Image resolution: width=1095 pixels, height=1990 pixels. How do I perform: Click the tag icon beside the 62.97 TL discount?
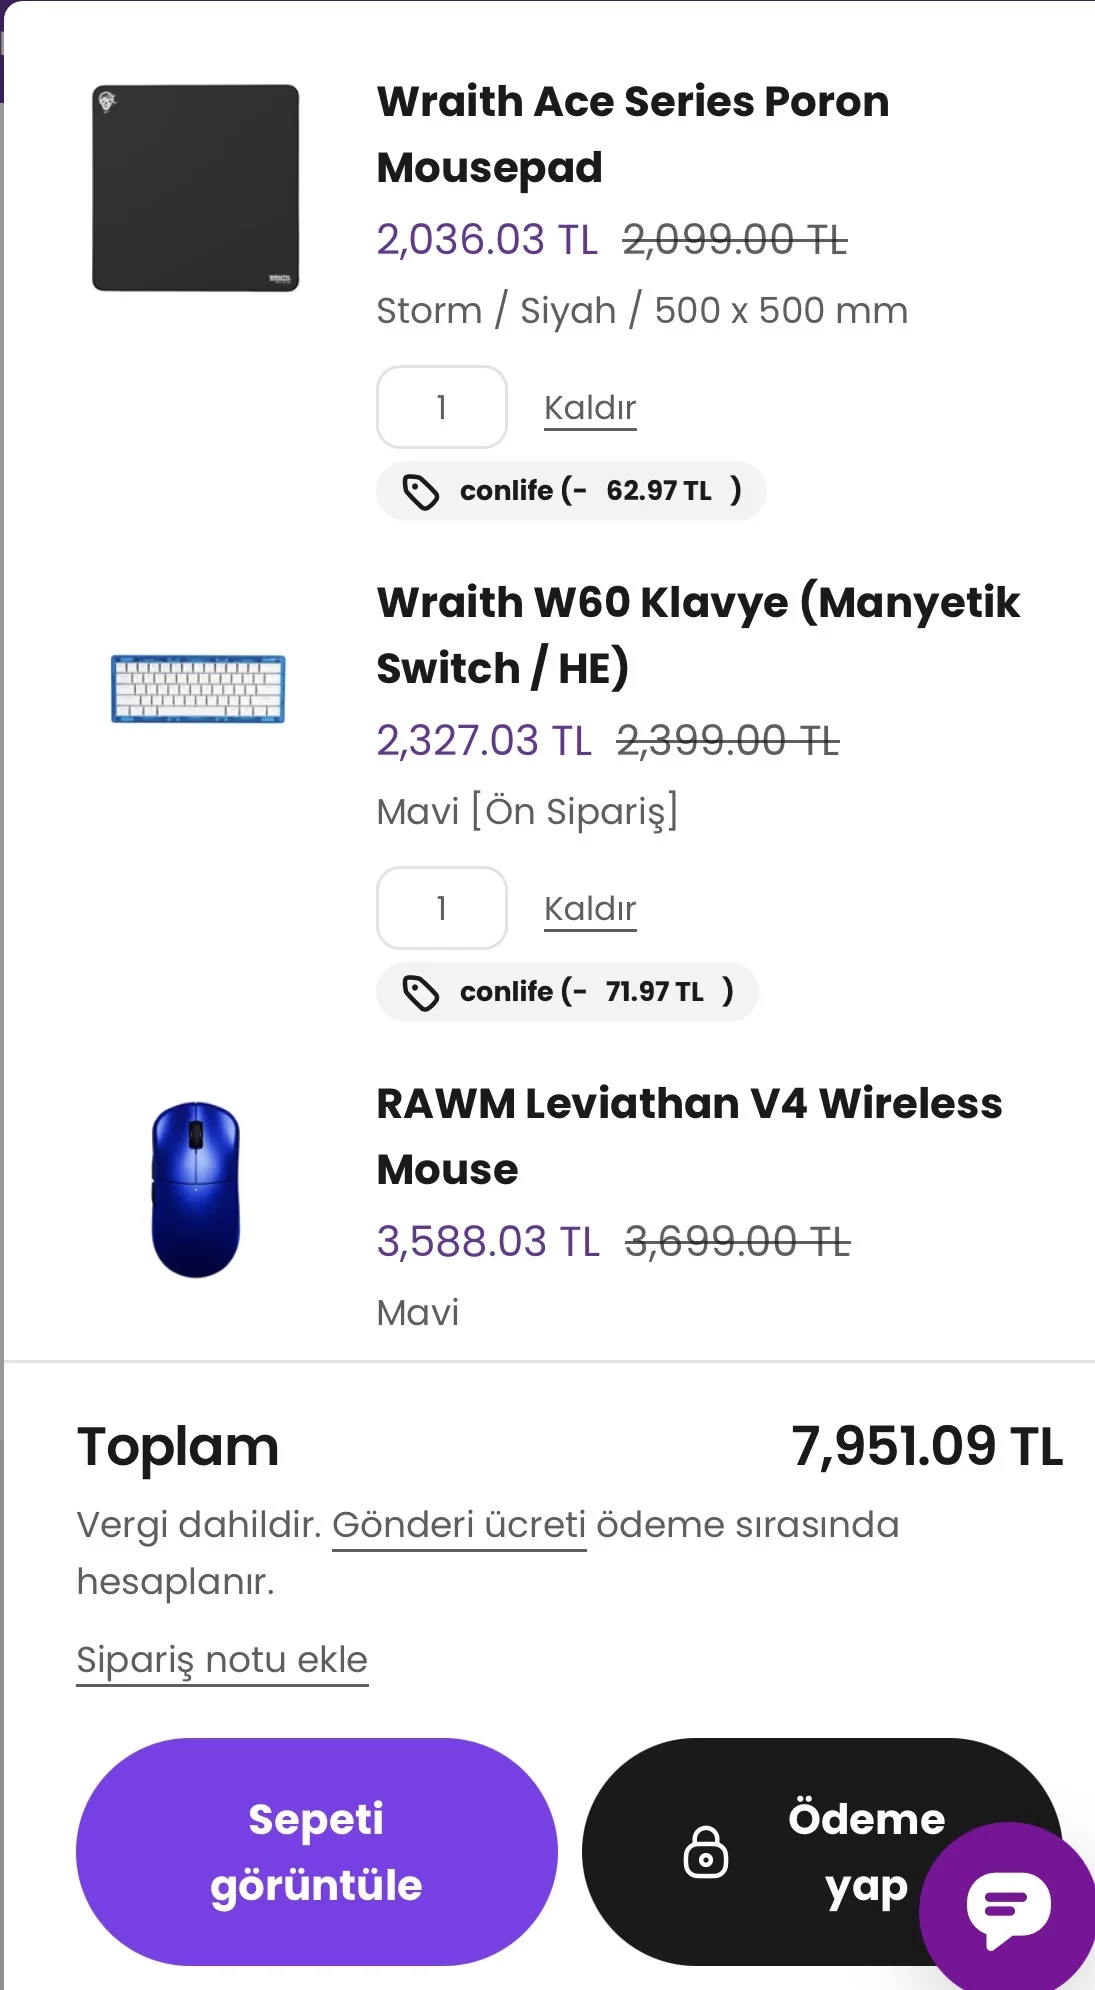click(x=420, y=492)
